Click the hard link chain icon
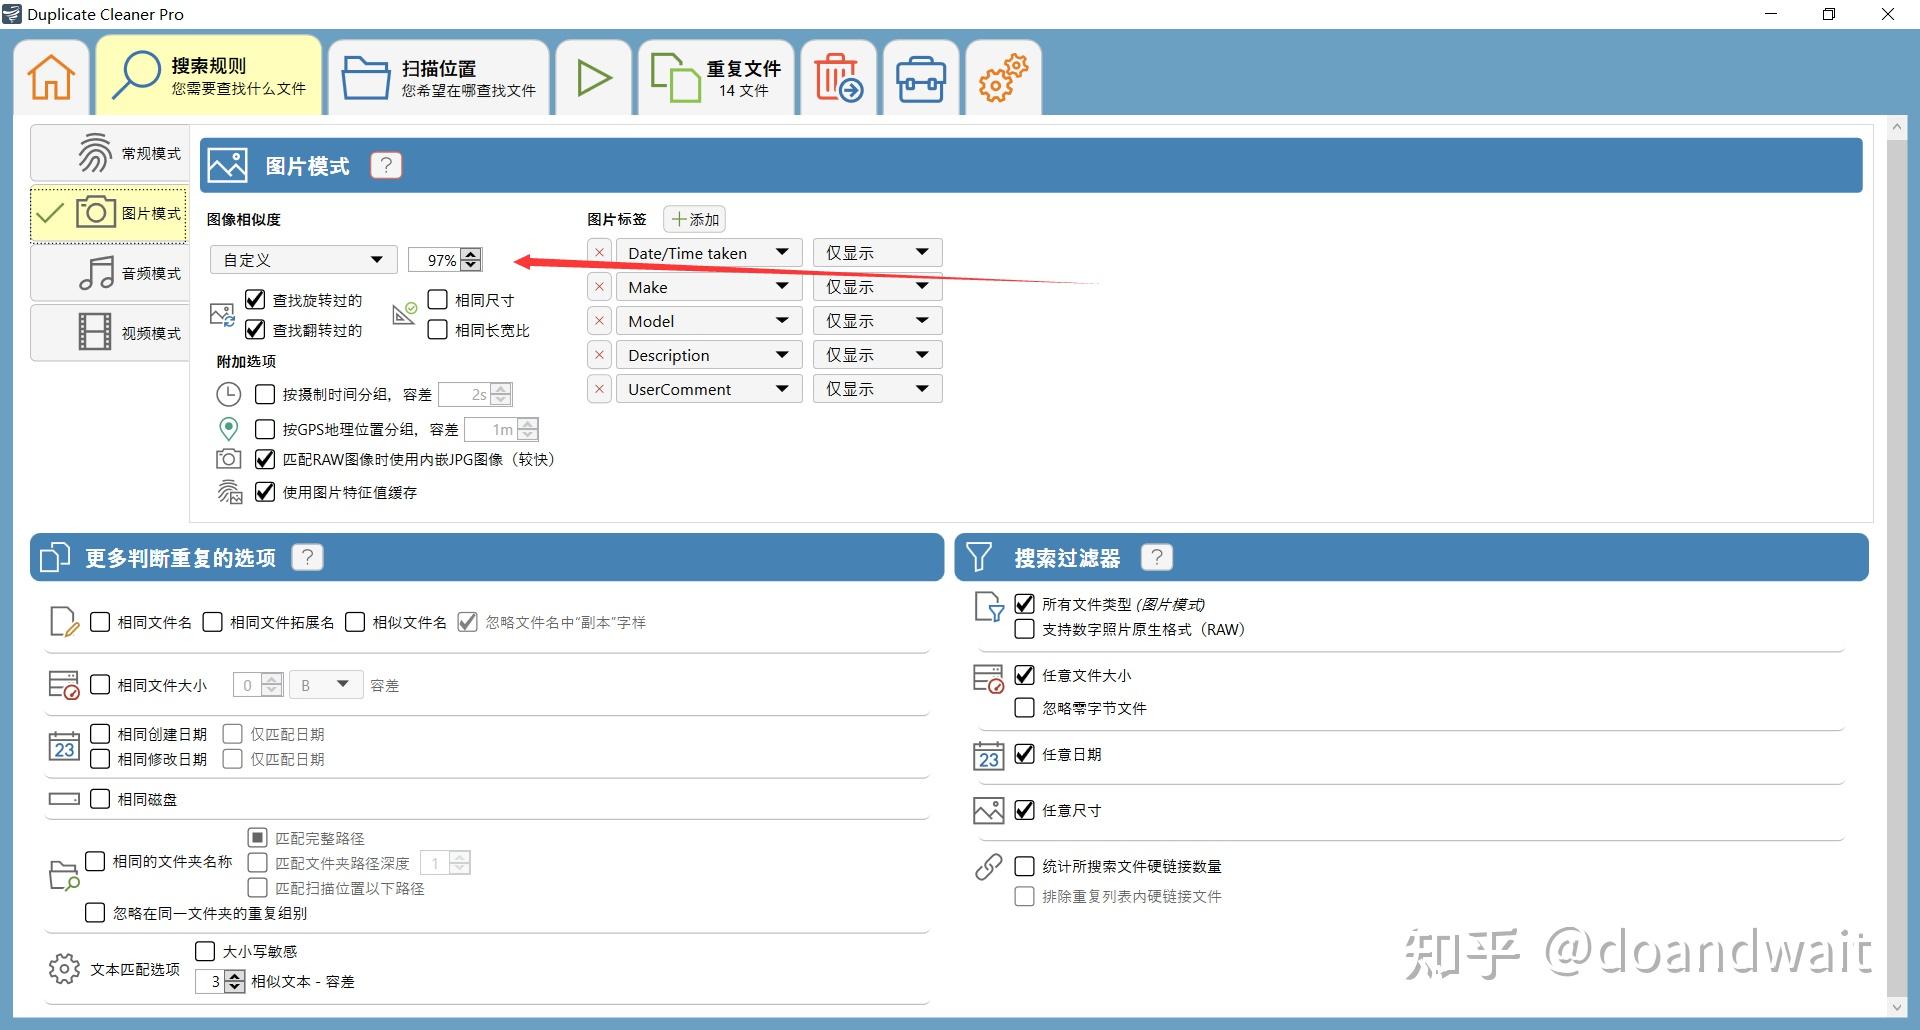Image resolution: width=1920 pixels, height=1030 pixels. click(x=988, y=866)
